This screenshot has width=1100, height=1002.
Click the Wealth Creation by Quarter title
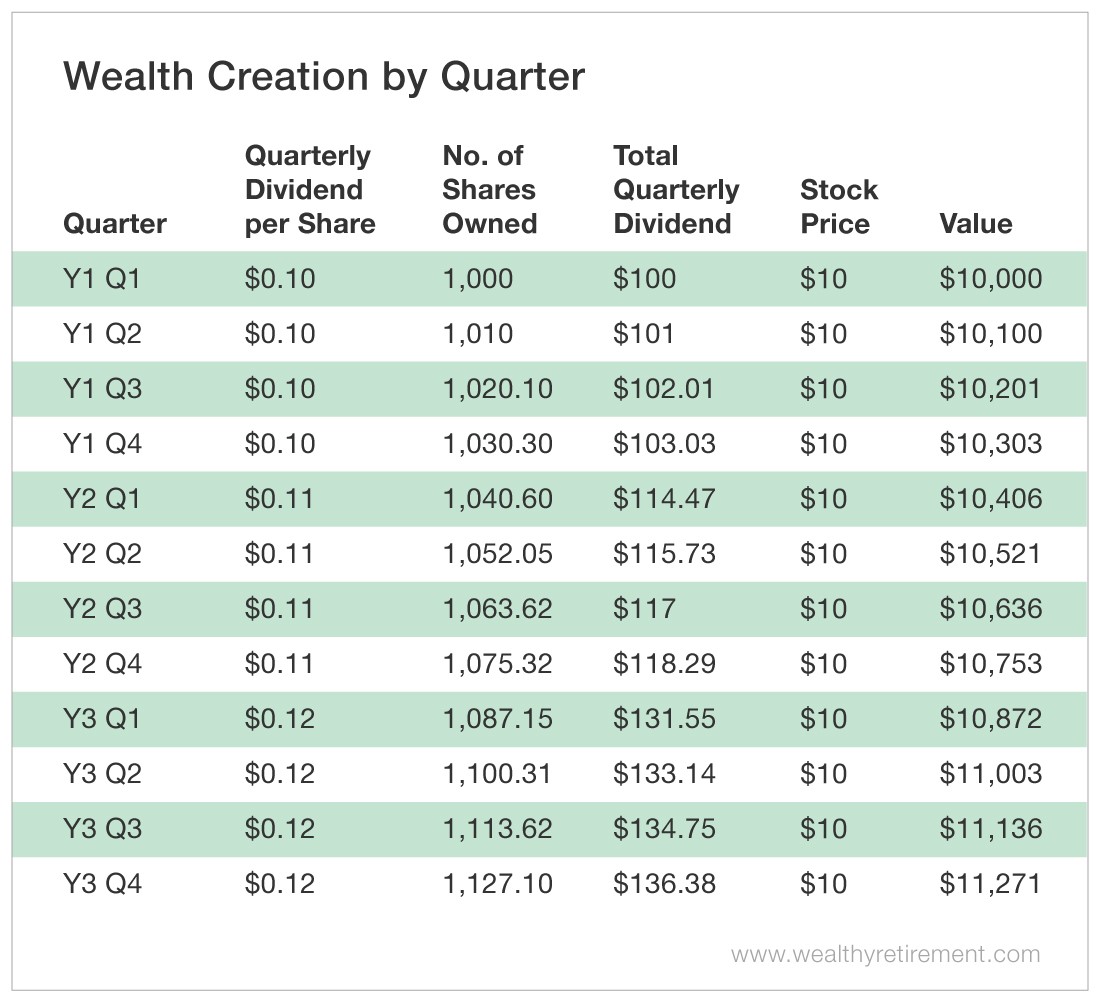(x=324, y=77)
